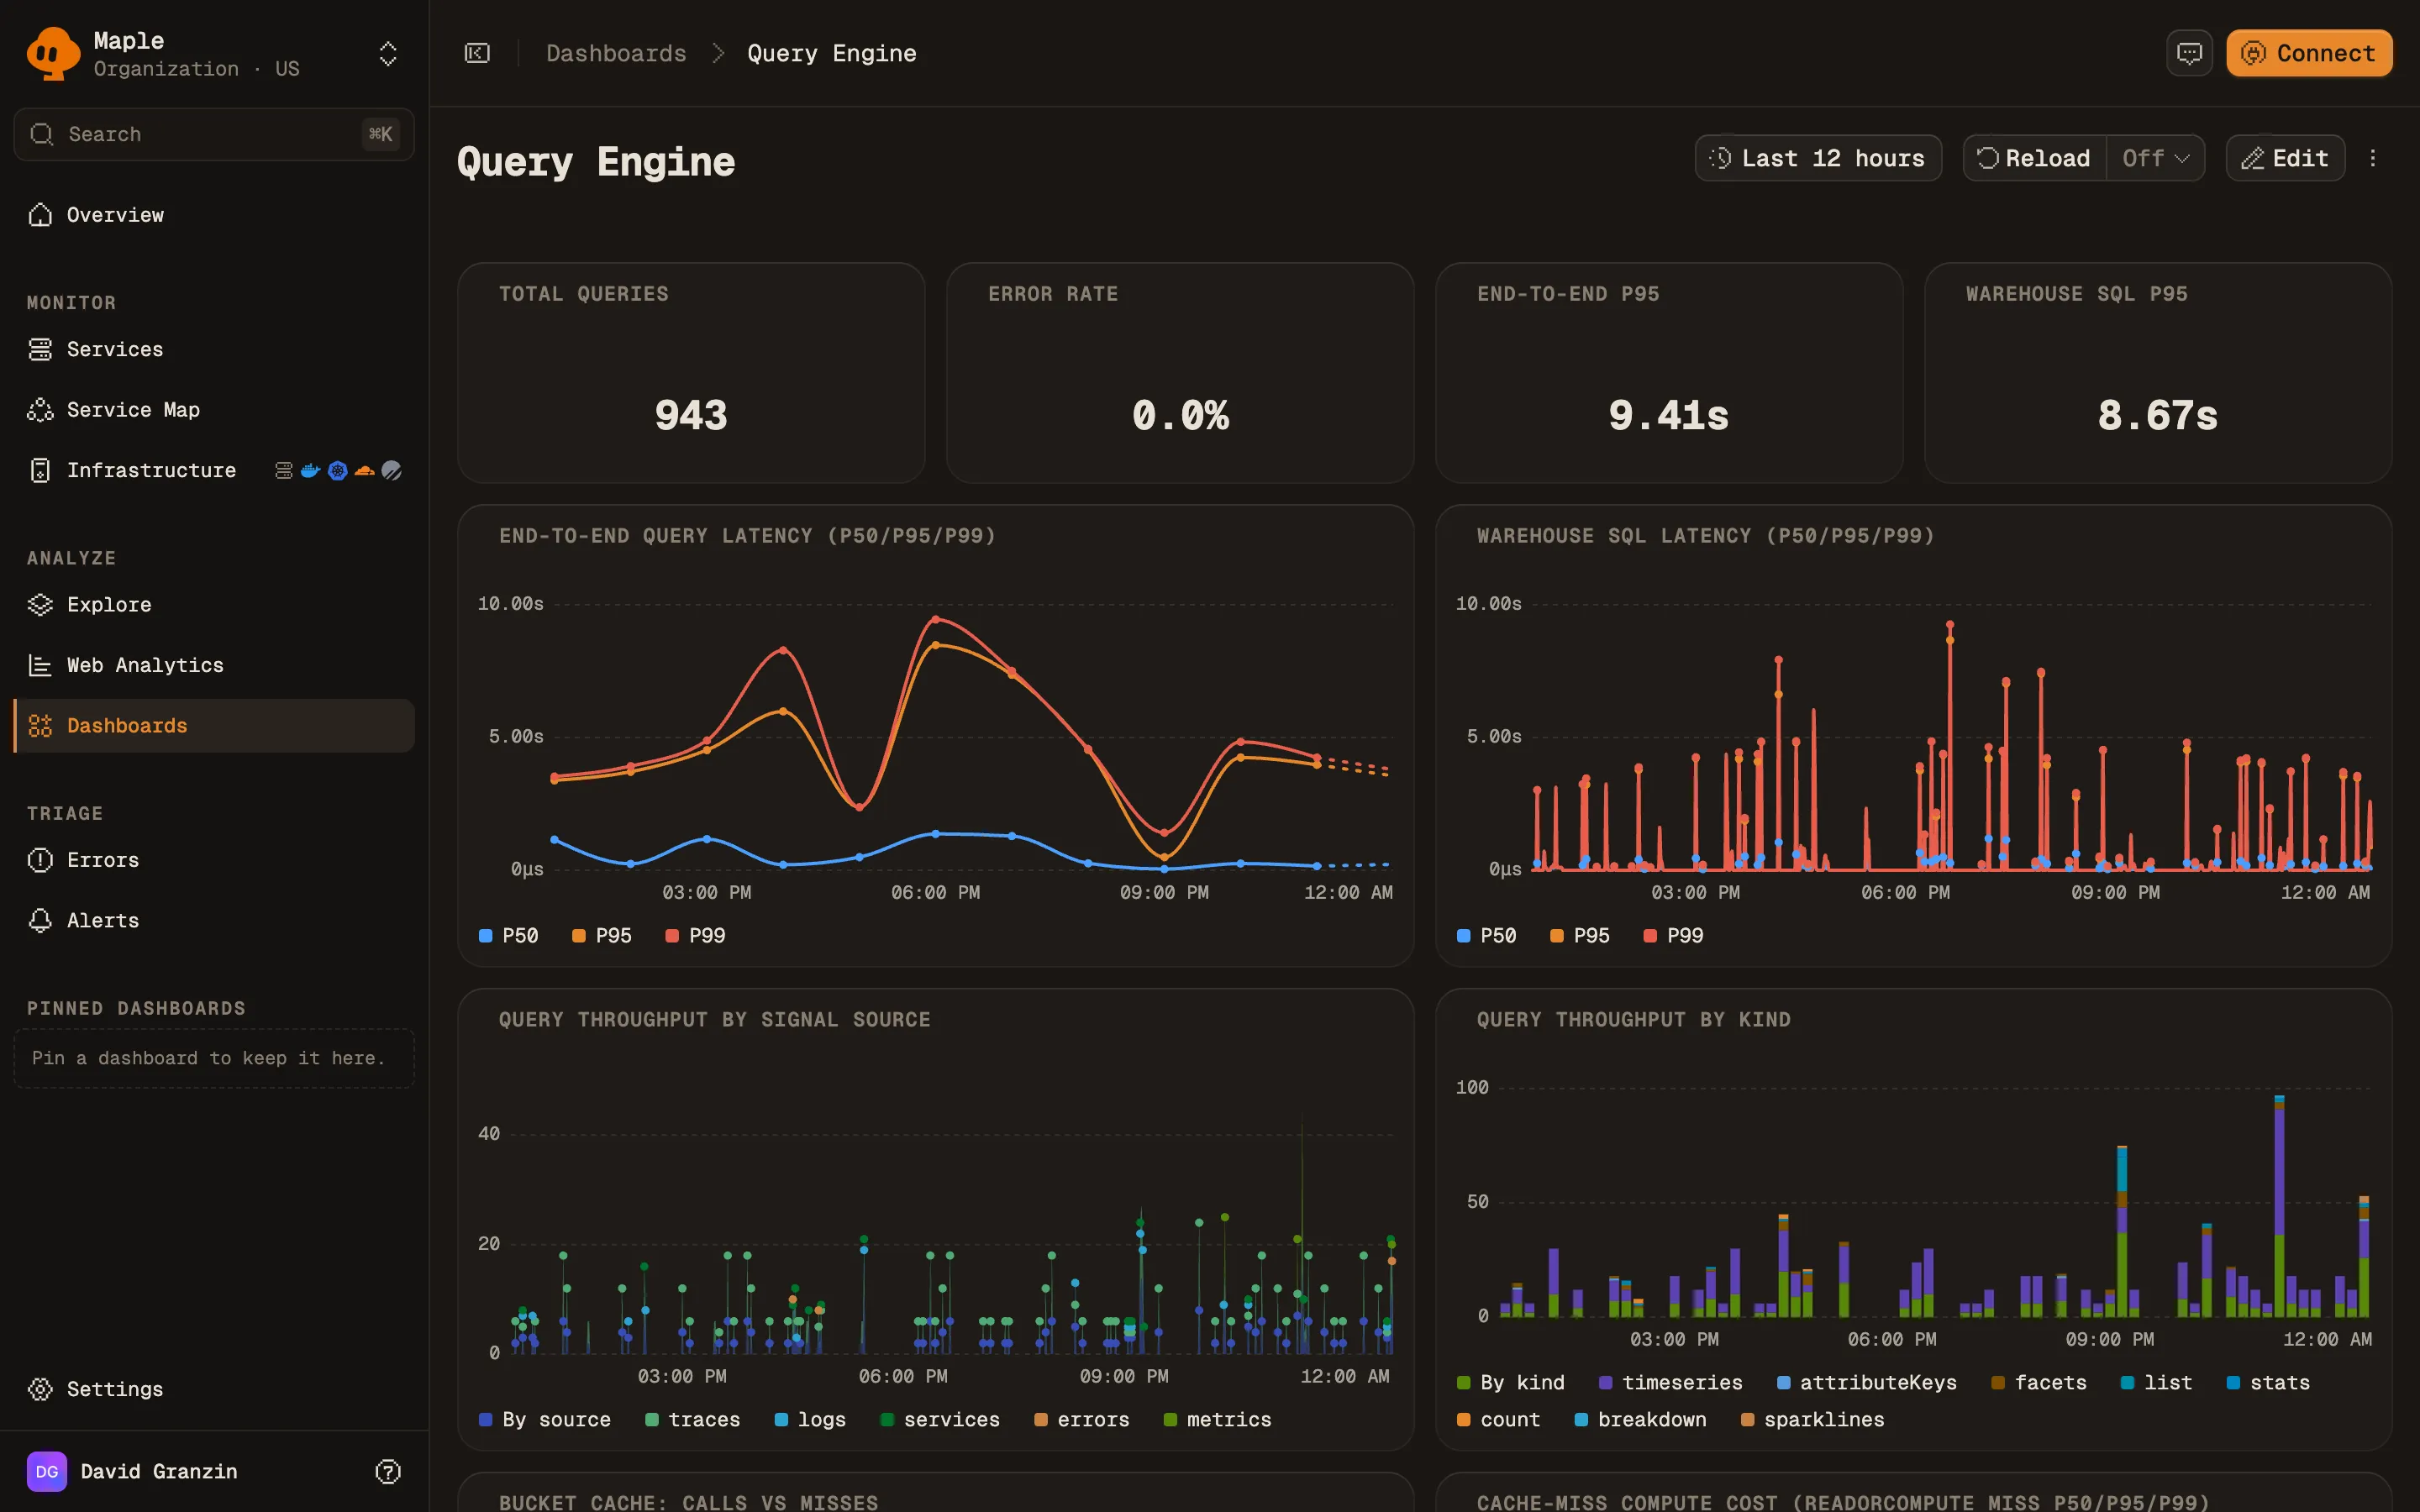Click the Reload button
This screenshot has width=2420, height=1512.
tap(2034, 158)
